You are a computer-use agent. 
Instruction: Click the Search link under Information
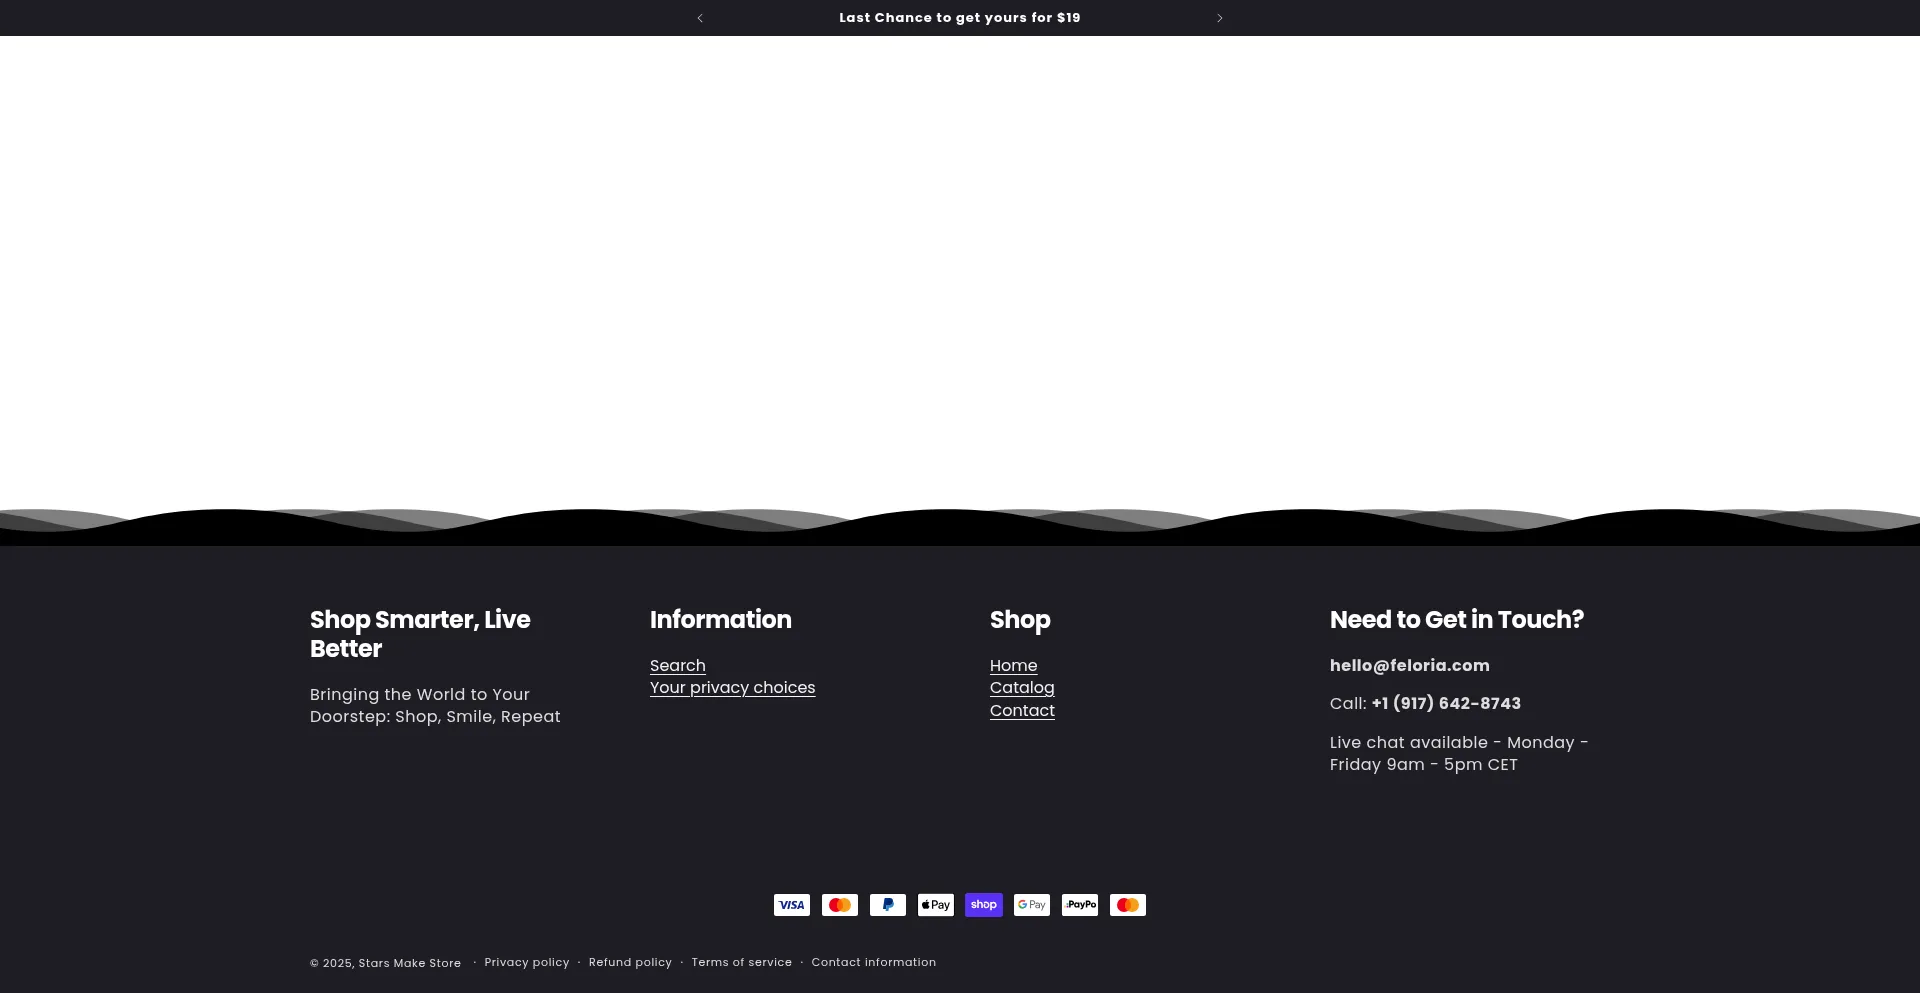(x=678, y=665)
